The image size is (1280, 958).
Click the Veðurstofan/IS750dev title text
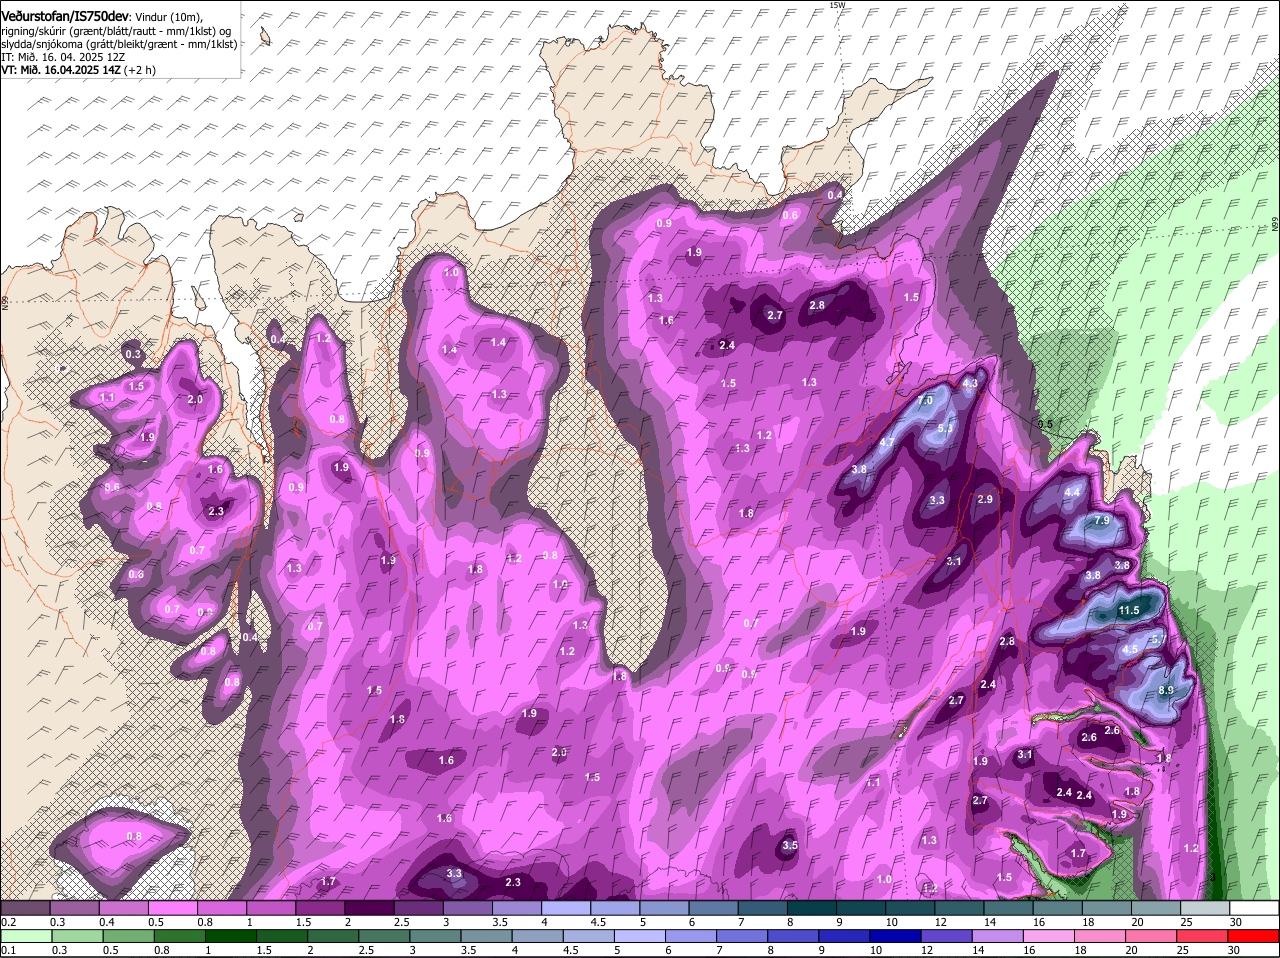point(65,17)
